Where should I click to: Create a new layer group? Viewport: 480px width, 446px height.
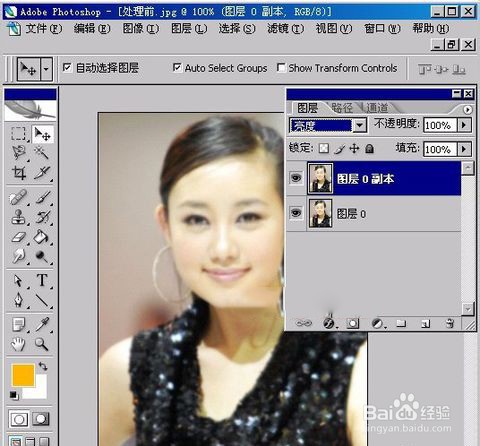[x=401, y=323]
